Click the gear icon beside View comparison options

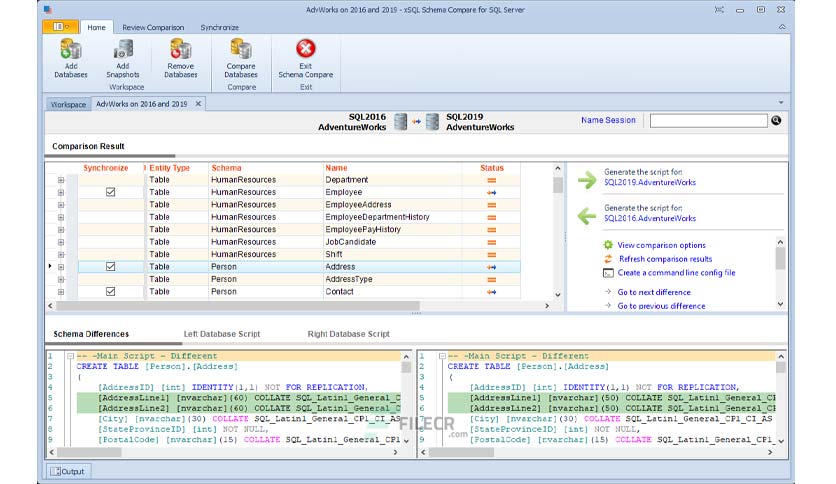(x=608, y=245)
